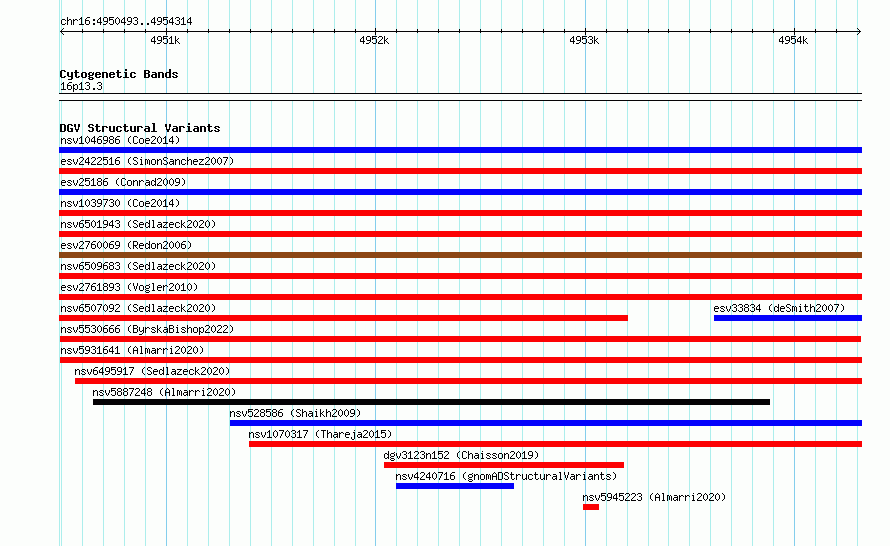Click the 4952k ruler mark
Image resolution: width=890 pixels, height=546 pixels.
point(375,40)
